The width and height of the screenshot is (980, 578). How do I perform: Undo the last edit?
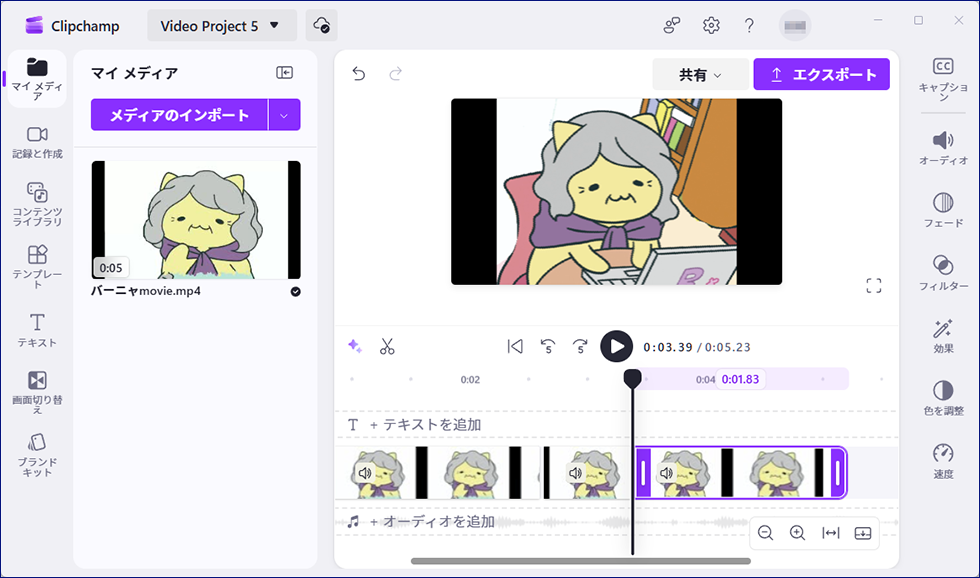coord(359,74)
